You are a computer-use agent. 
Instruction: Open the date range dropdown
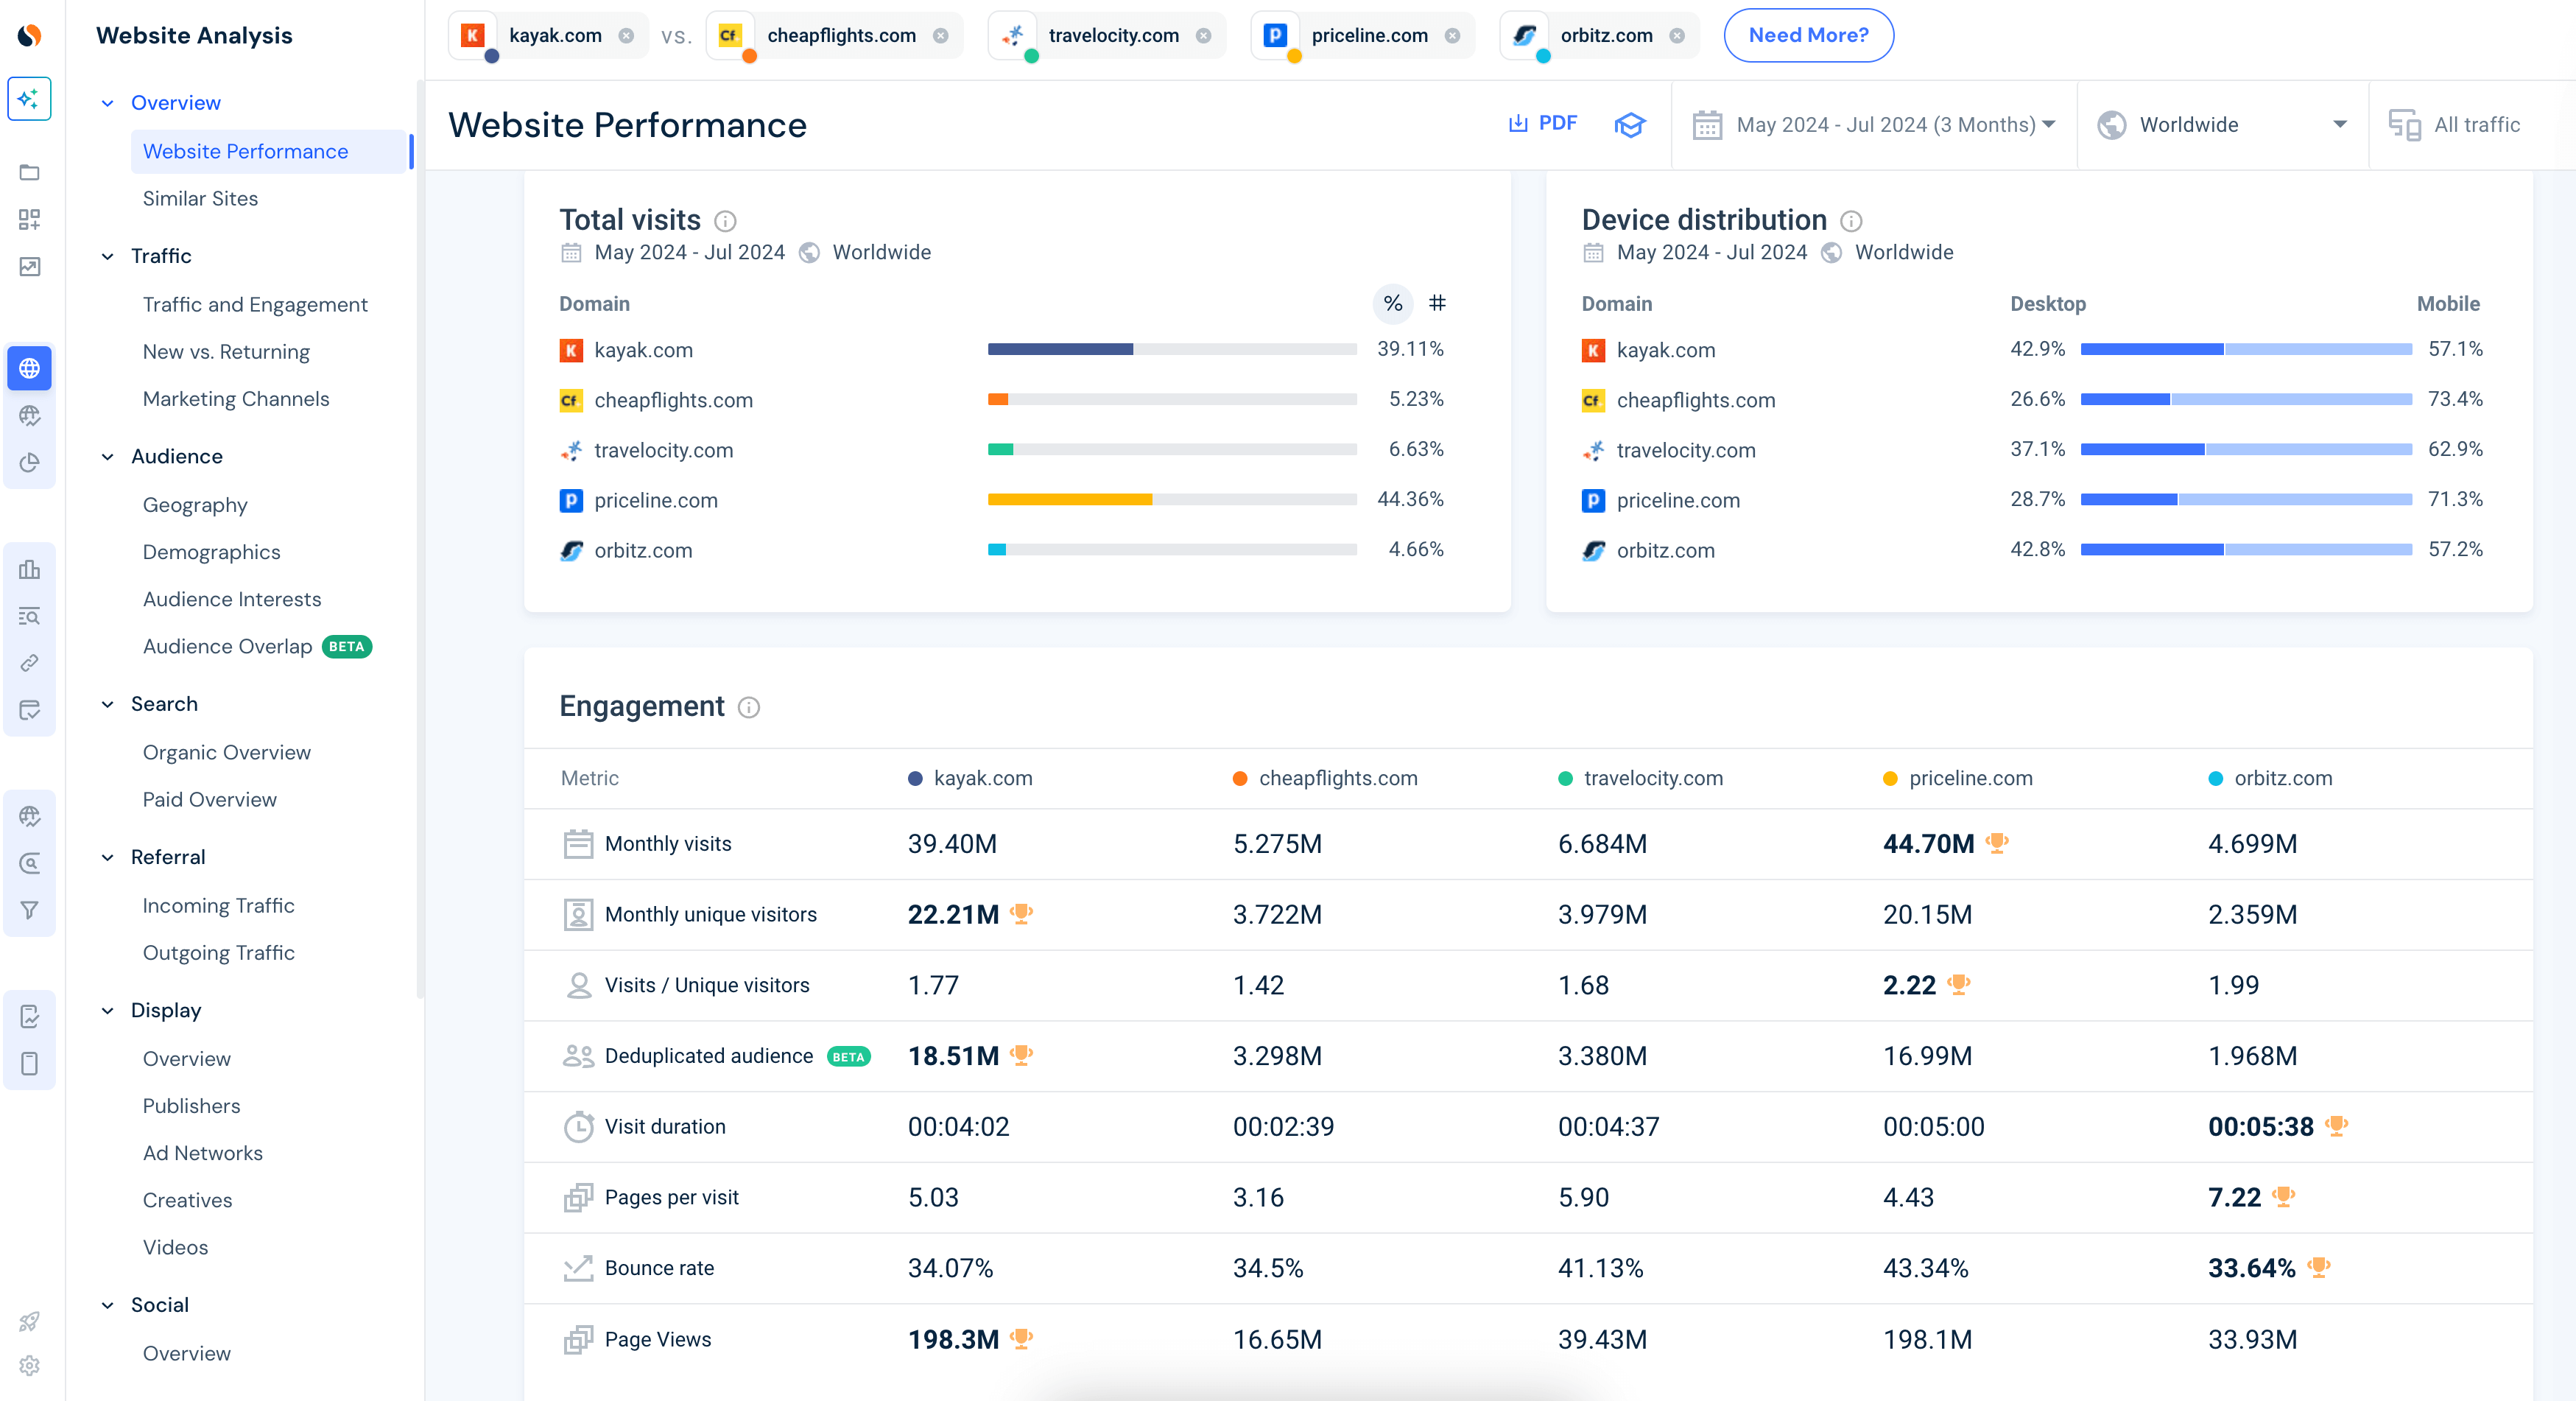click(x=1874, y=125)
